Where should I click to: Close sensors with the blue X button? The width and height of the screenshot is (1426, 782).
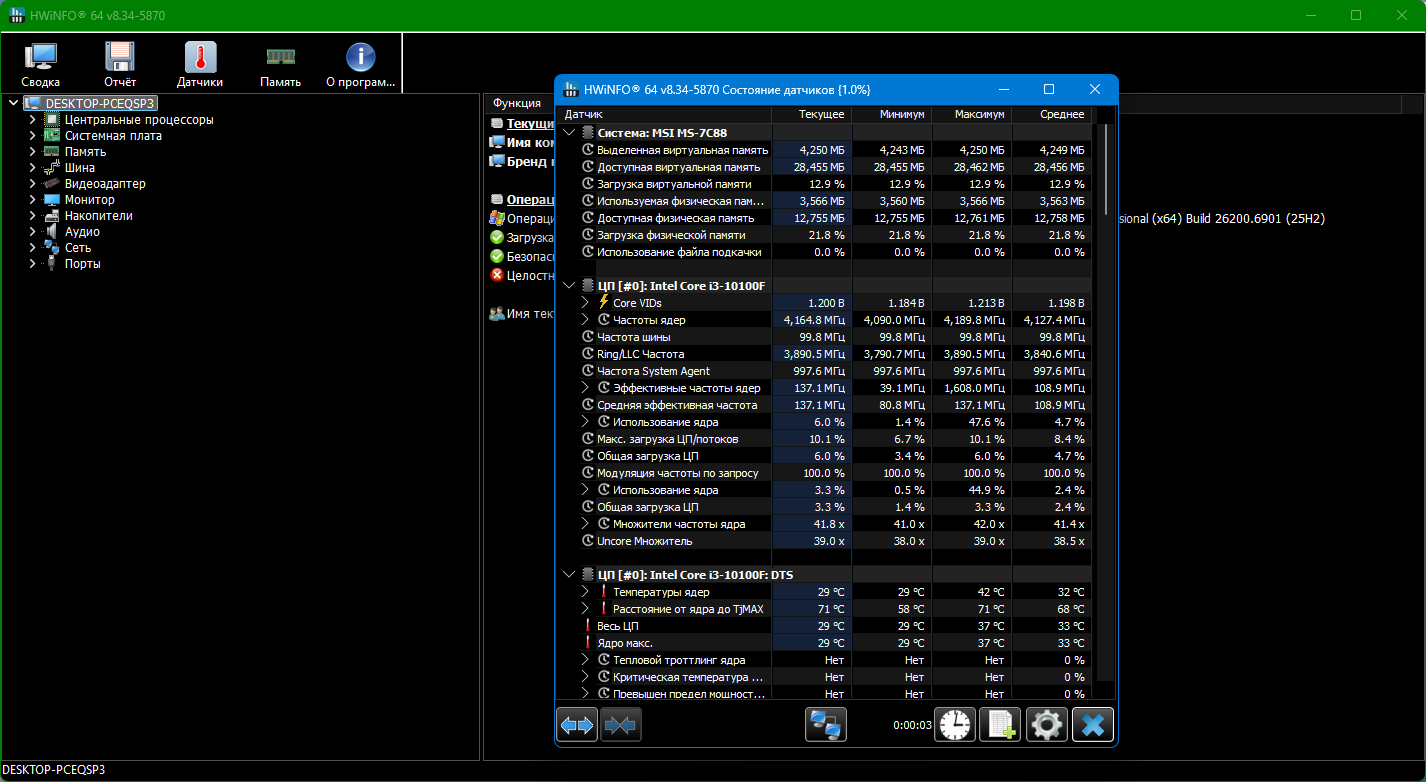point(1093,724)
